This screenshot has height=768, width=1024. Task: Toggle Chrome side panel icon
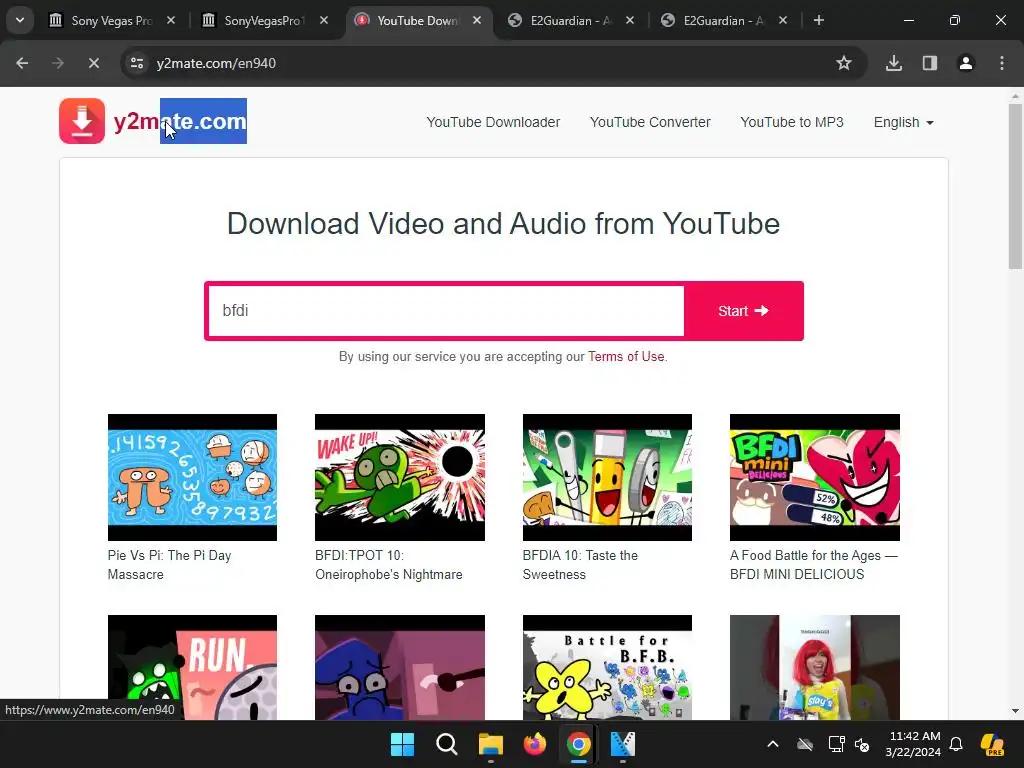point(930,63)
